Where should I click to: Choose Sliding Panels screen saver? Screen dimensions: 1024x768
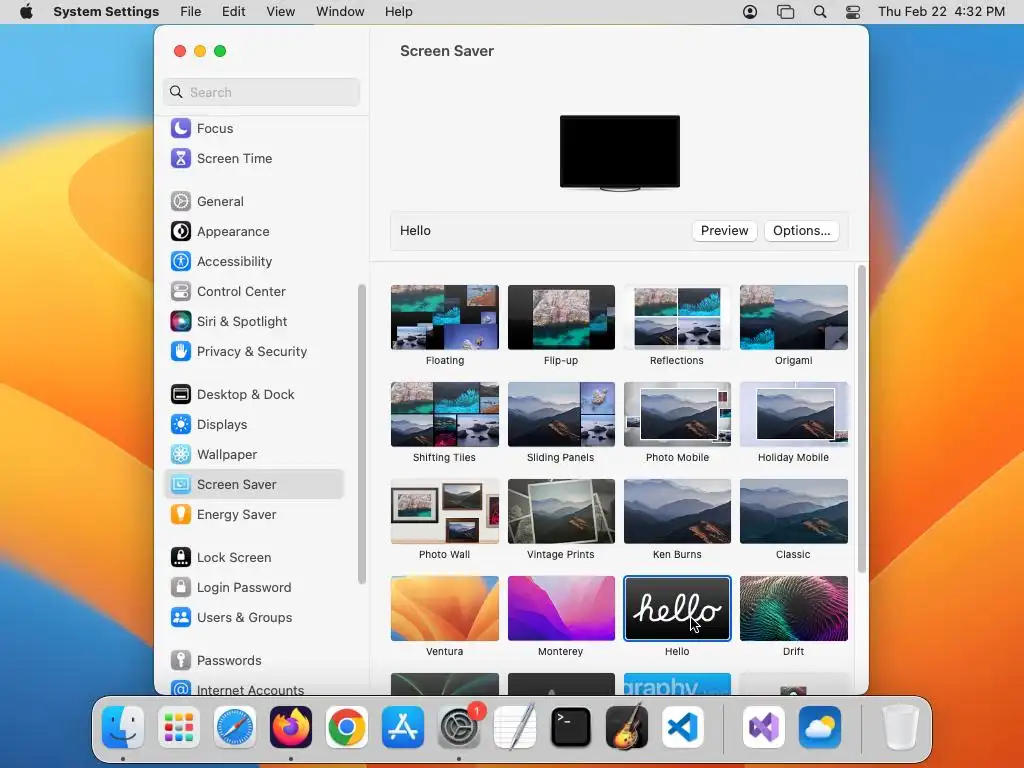pos(561,415)
